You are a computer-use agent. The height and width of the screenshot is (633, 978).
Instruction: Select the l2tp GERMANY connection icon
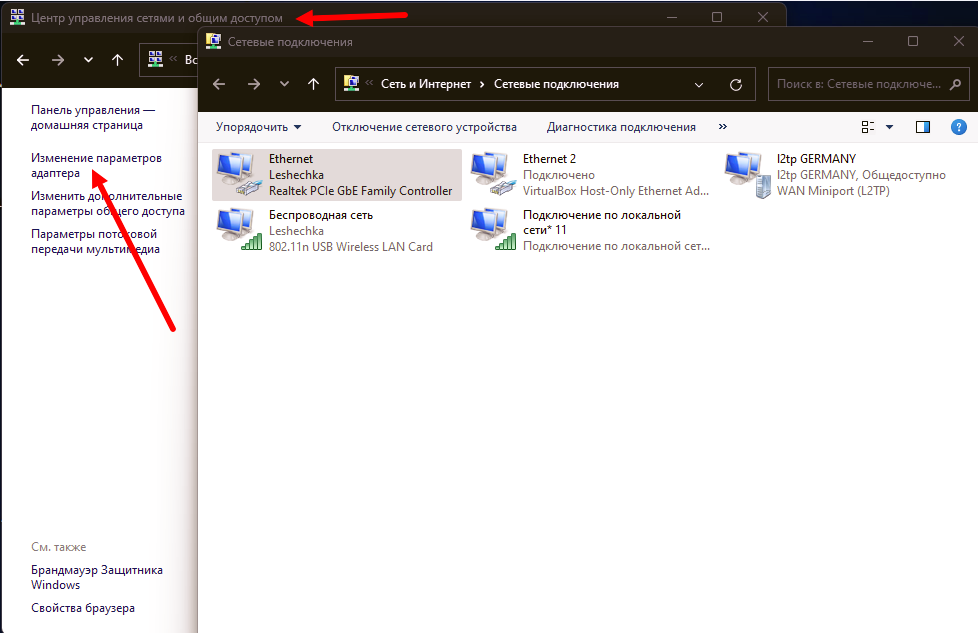click(747, 175)
